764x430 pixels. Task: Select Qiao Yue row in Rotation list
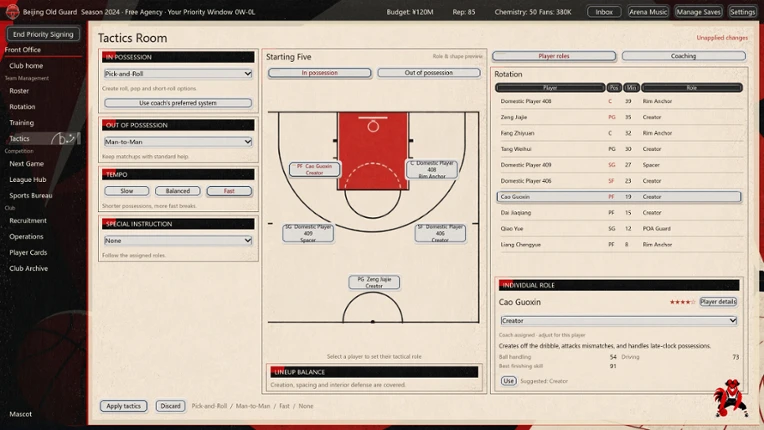tap(619, 228)
